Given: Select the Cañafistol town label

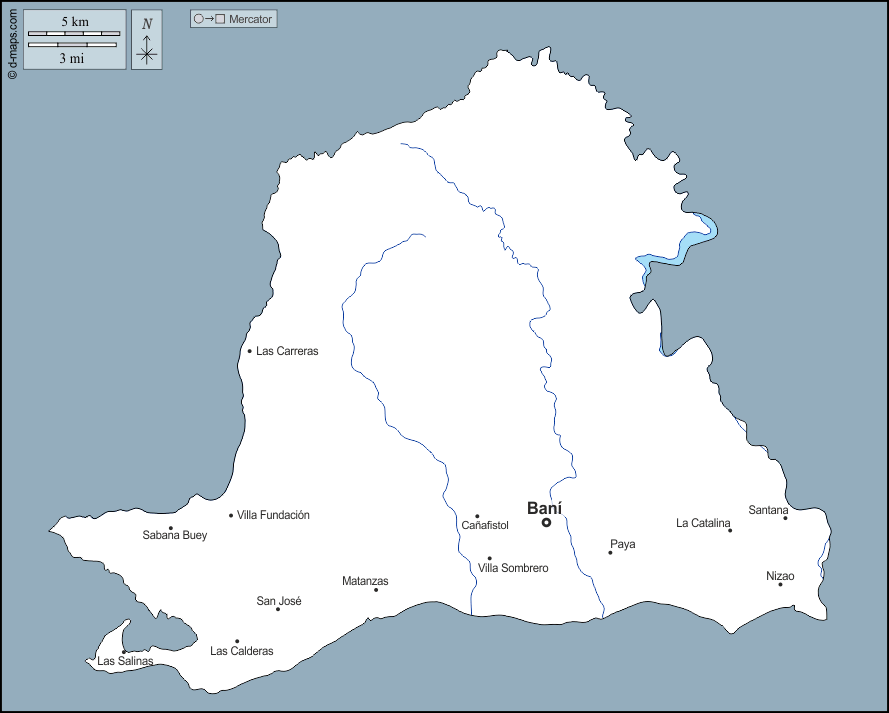Looking at the screenshot, I should tap(485, 525).
